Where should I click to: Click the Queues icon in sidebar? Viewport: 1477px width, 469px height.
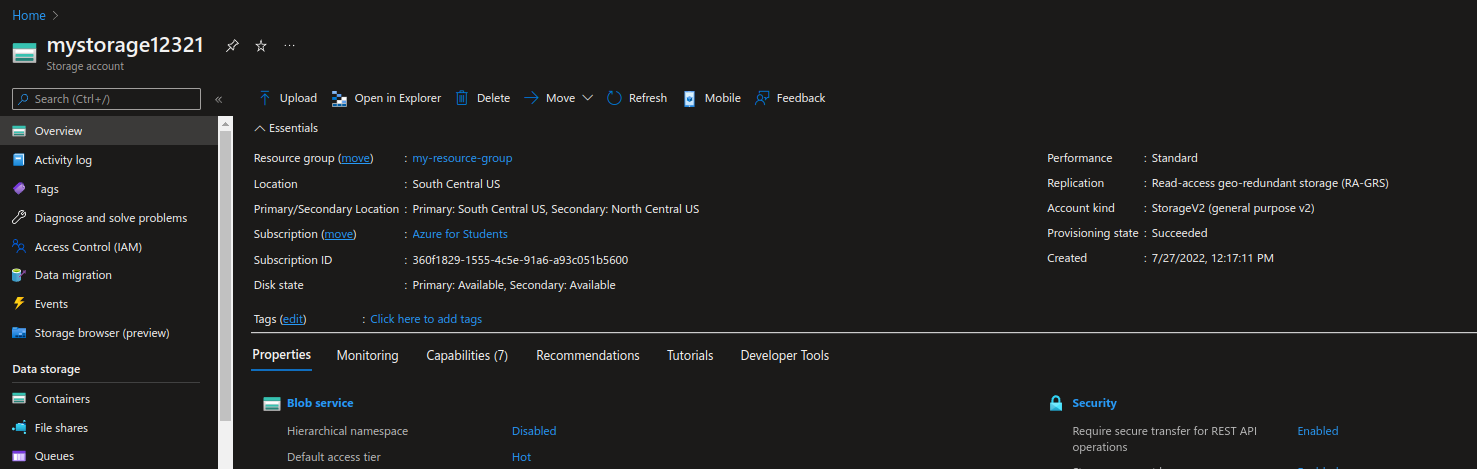tap(19, 456)
